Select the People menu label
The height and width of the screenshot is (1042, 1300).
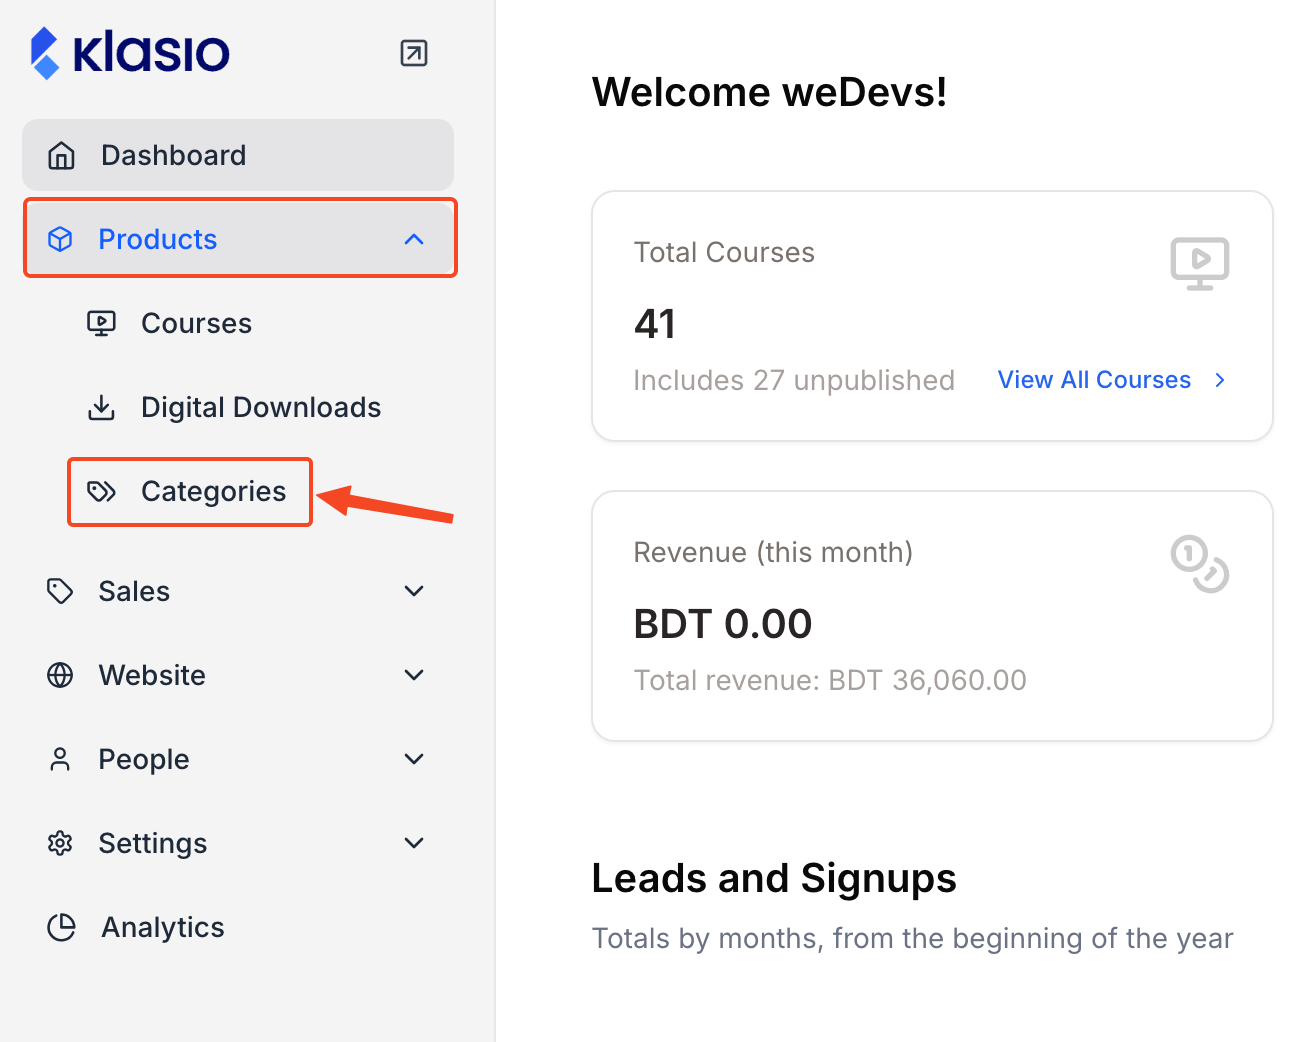point(144,759)
